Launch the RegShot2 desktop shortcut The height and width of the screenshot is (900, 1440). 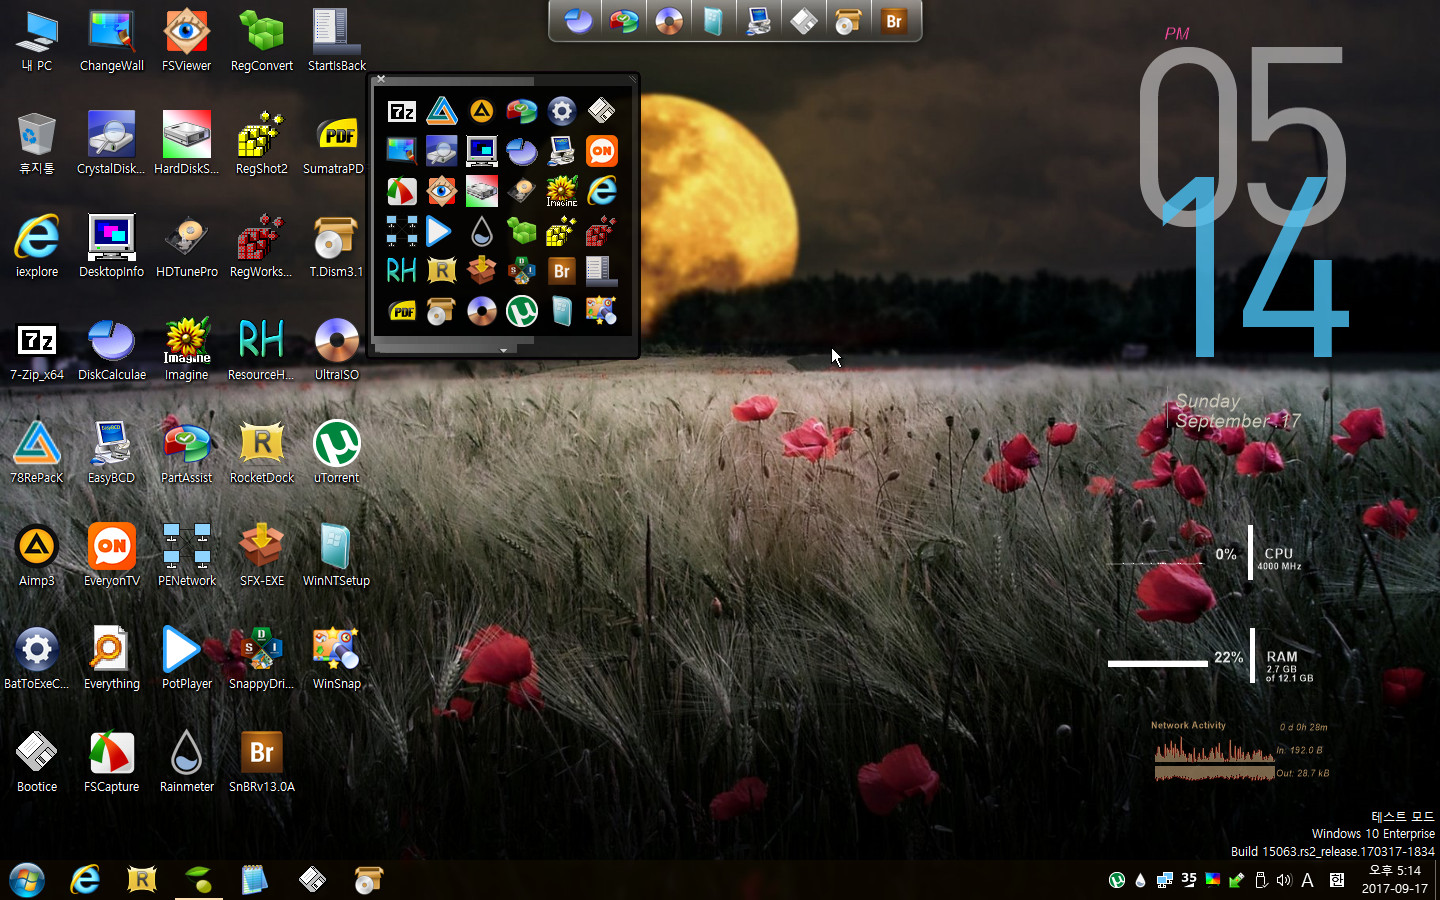[x=262, y=144]
